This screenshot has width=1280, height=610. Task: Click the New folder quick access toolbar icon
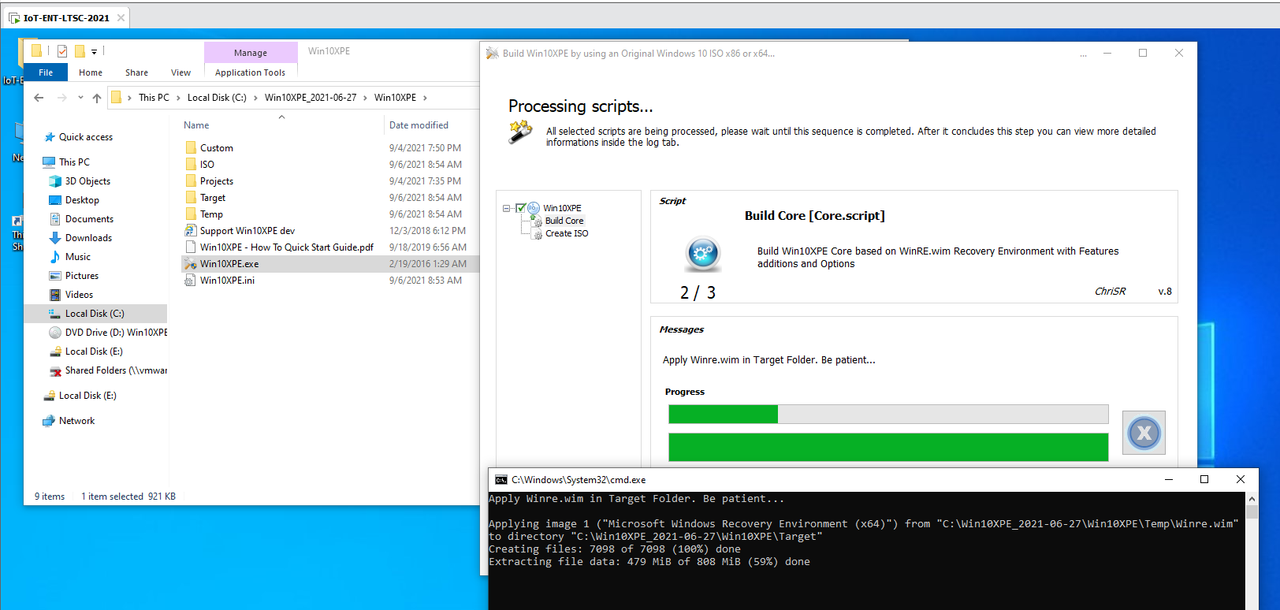tap(80, 51)
